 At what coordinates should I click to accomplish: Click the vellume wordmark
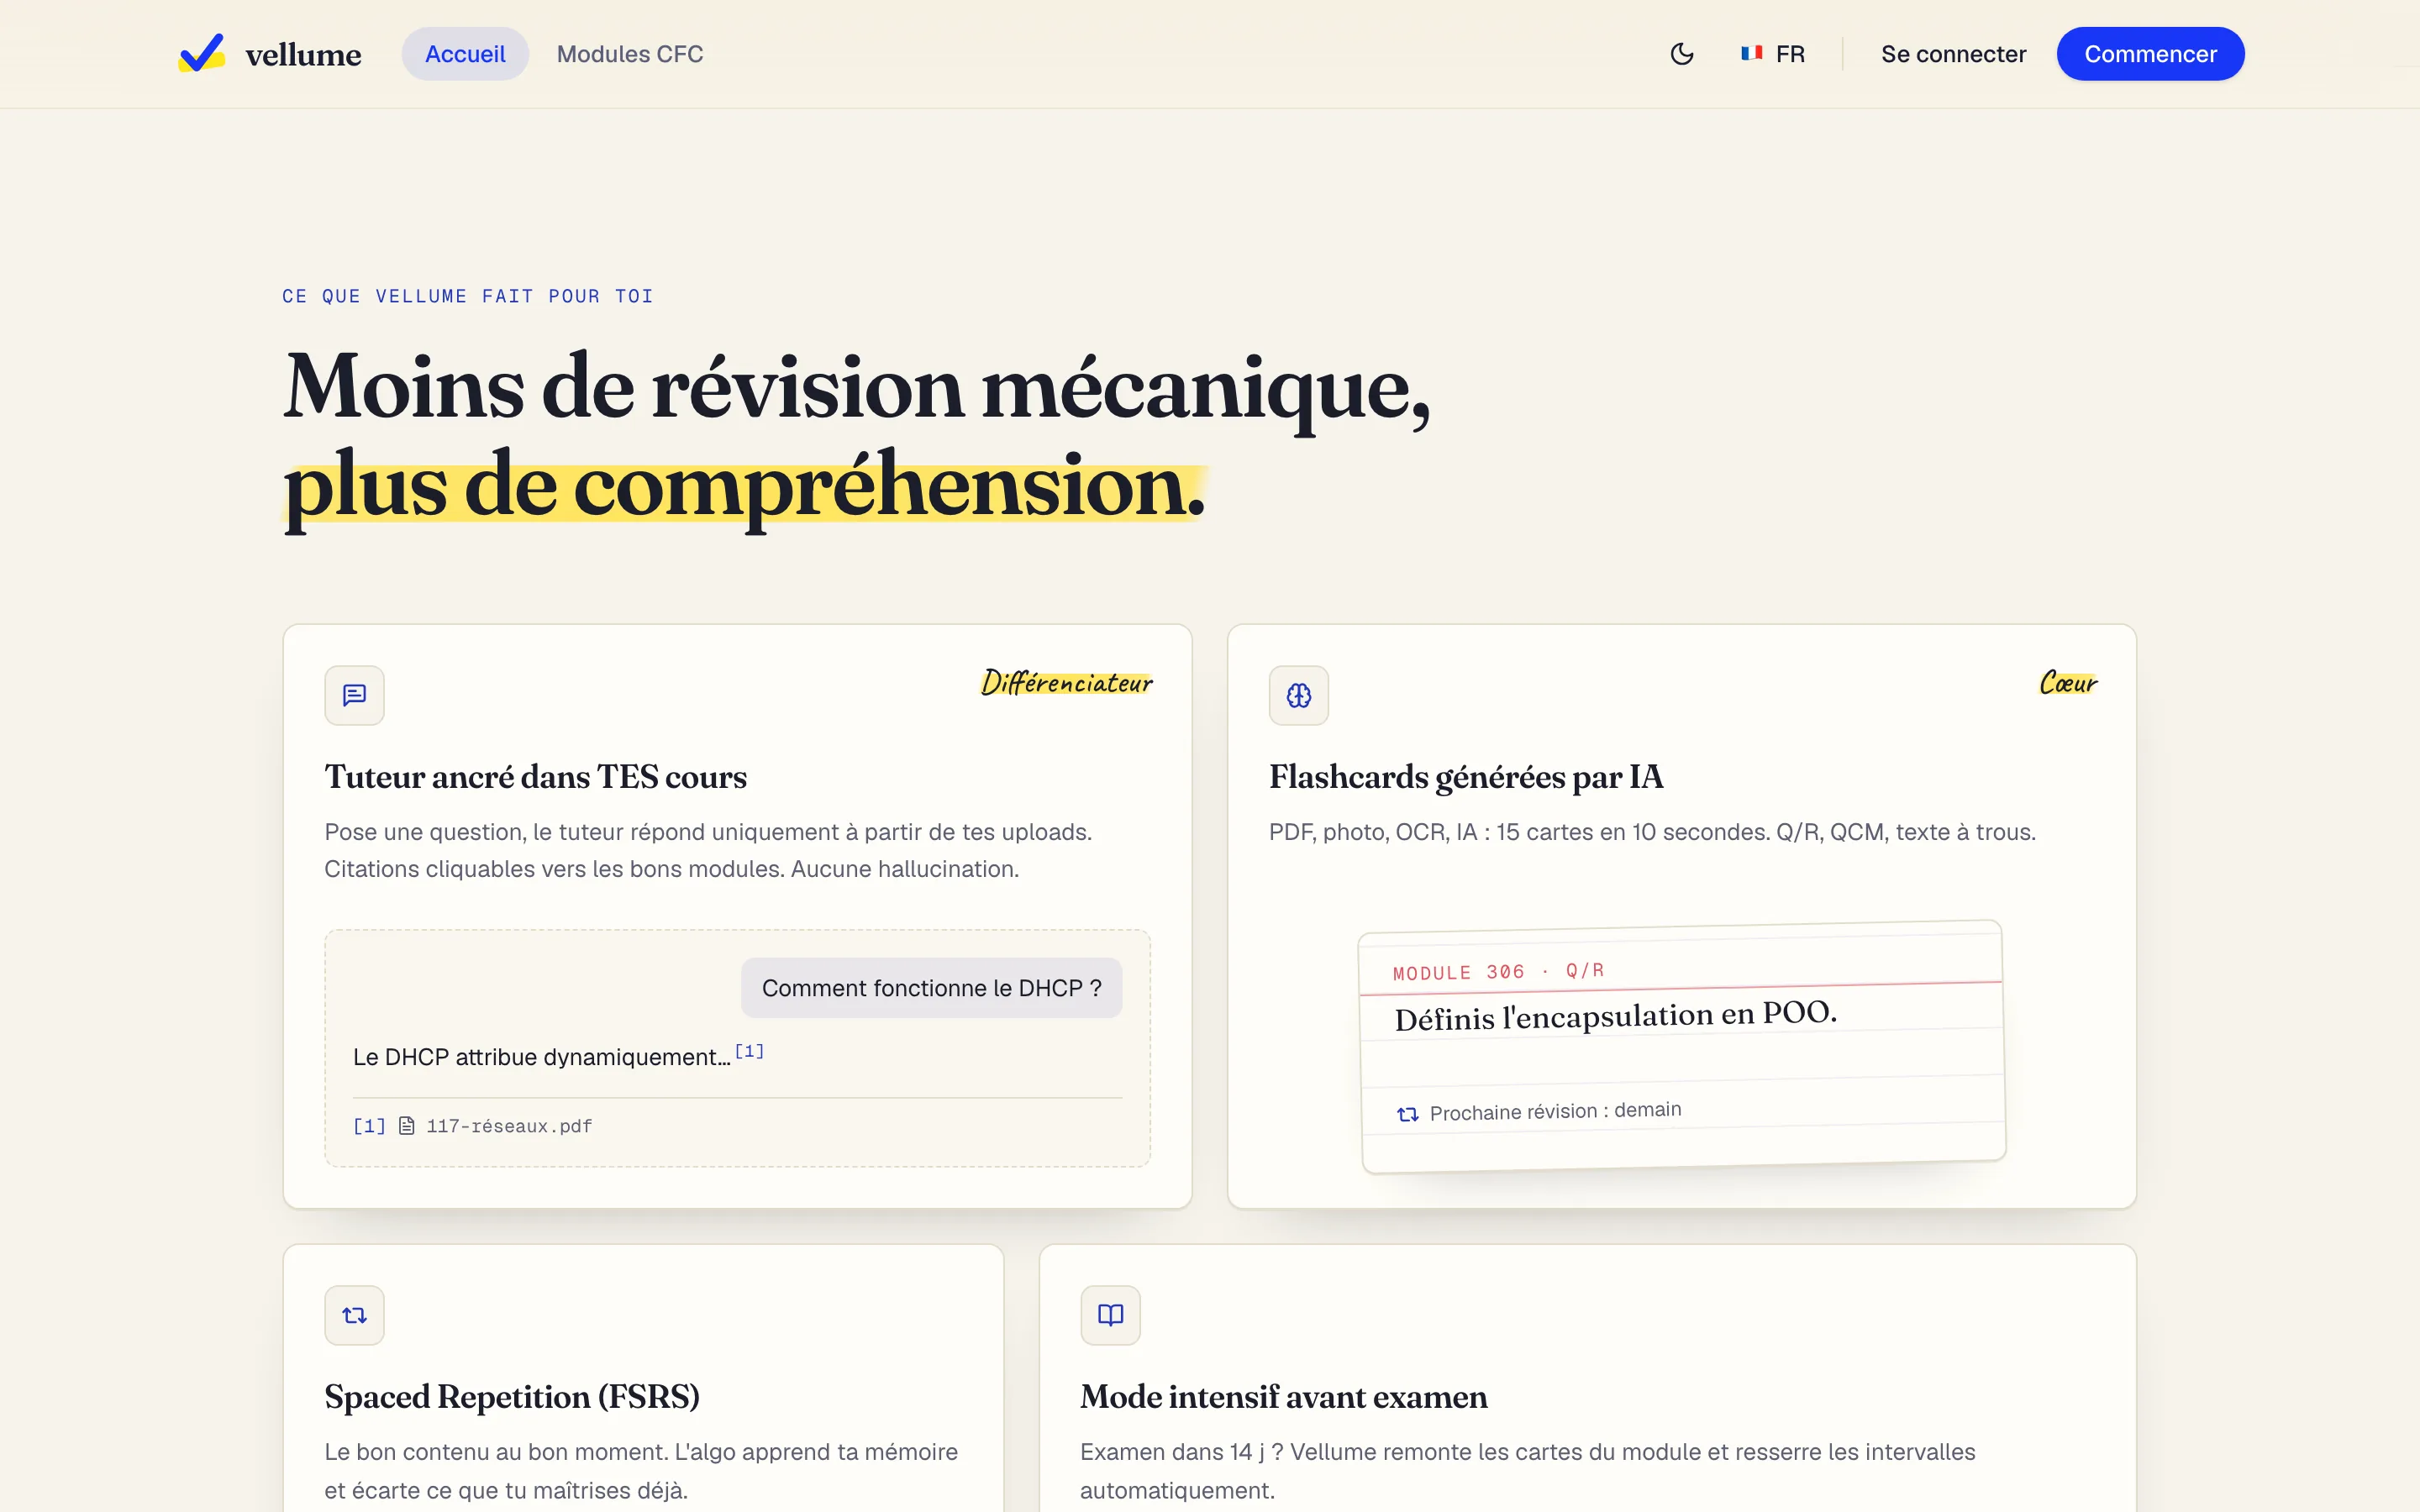tap(303, 54)
